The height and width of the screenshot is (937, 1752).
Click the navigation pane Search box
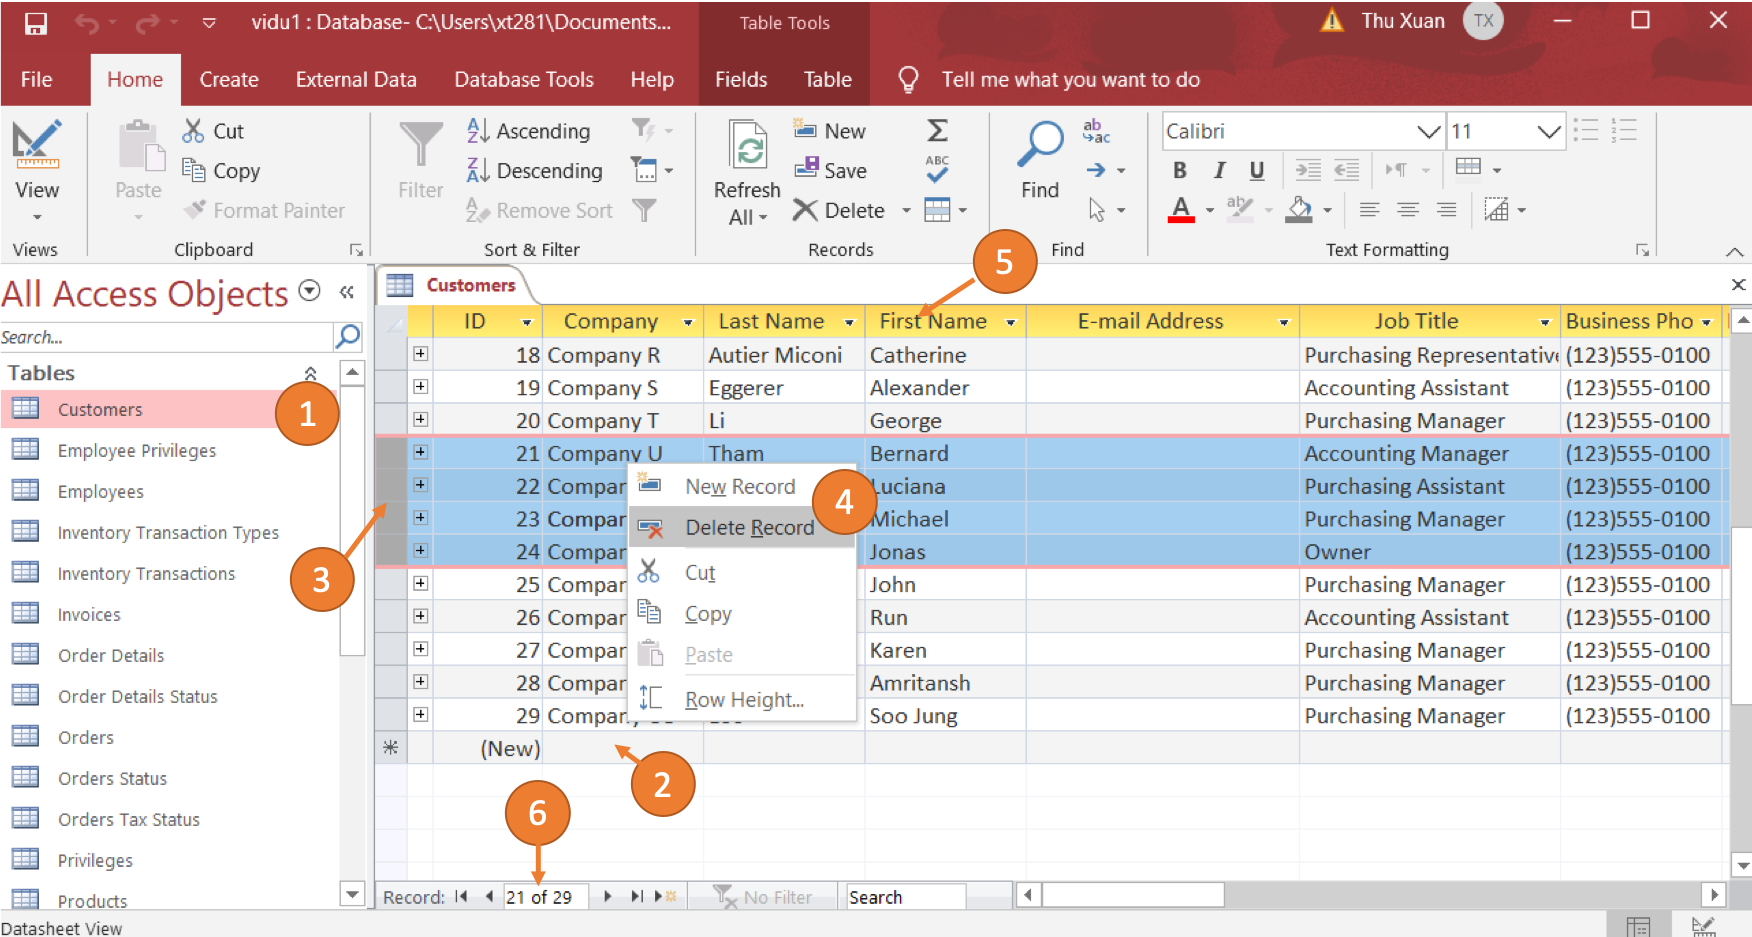[166, 337]
